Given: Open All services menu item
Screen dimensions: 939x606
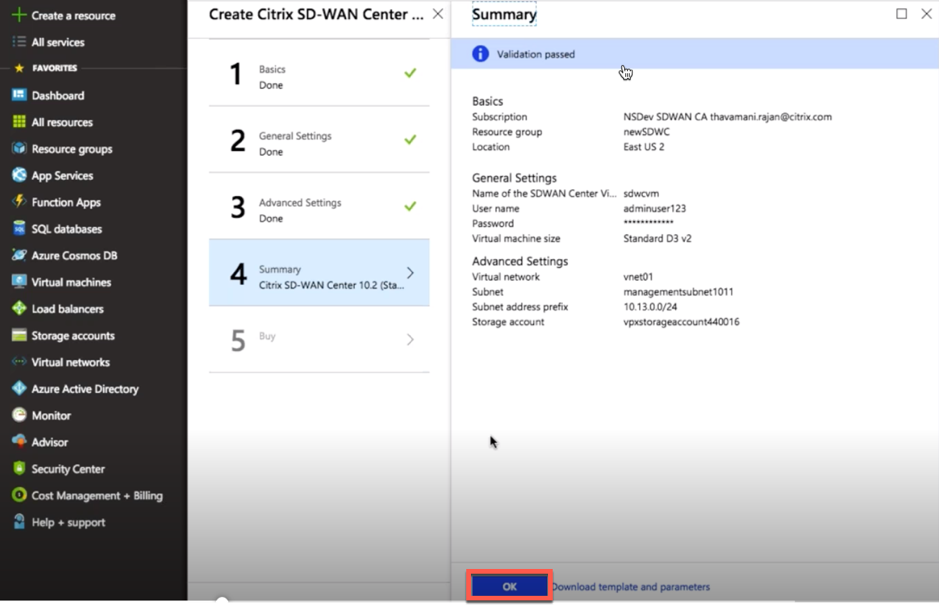Looking at the screenshot, I should pyautogui.click(x=57, y=42).
